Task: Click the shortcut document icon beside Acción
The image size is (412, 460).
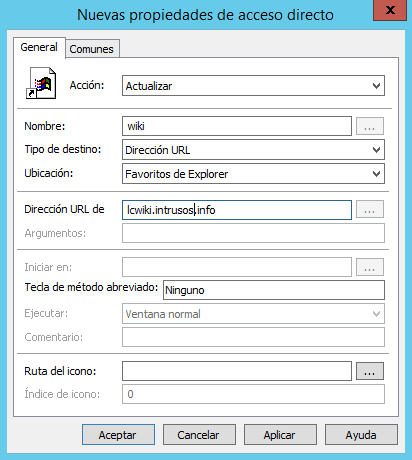Action: point(41,83)
